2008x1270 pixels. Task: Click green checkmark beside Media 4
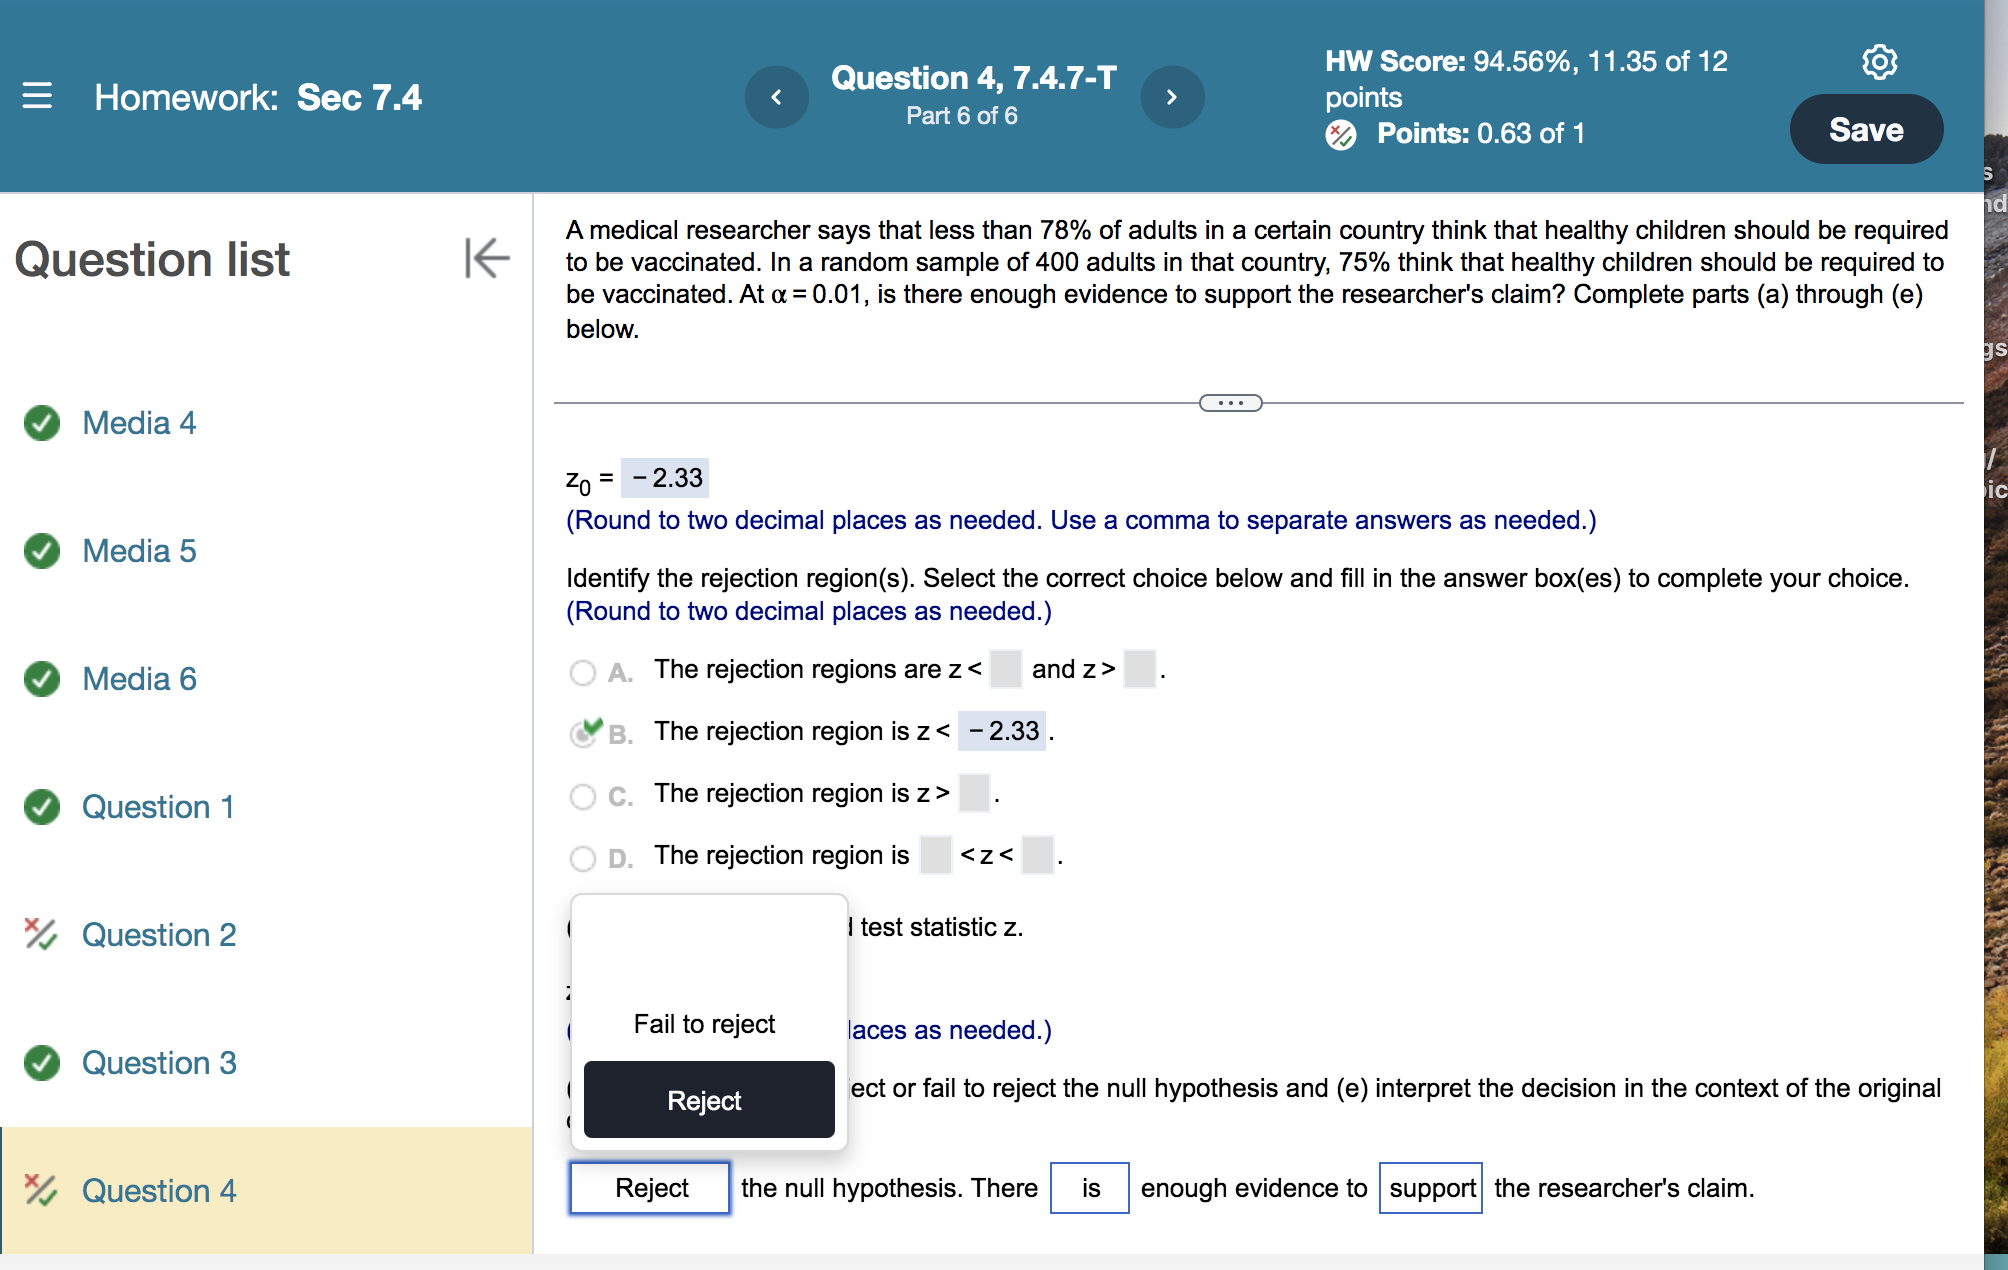(x=42, y=423)
